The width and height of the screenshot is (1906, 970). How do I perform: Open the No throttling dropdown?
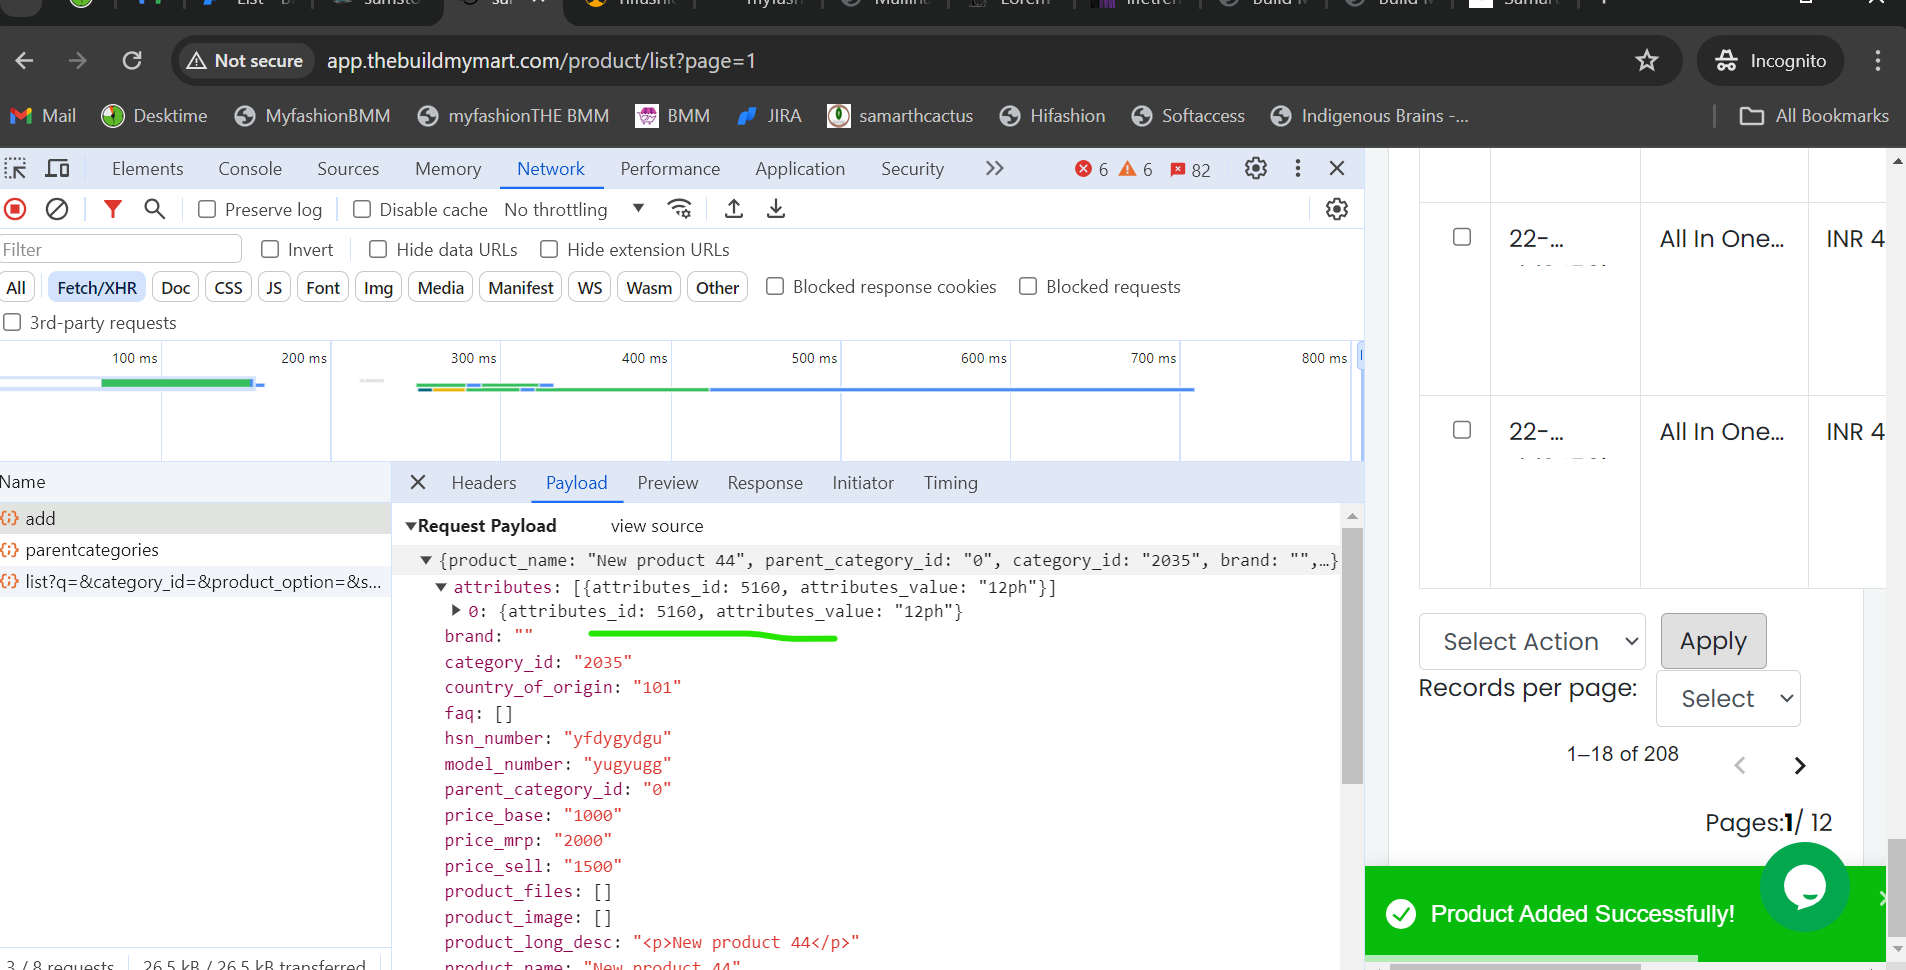tap(574, 209)
